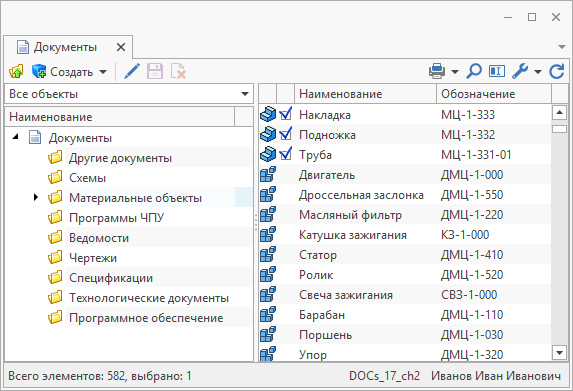Screen dimensions: 573x391
Task: Click the printer icon in the toolbar
Action: pyautogui.click(x=437, y=71)
